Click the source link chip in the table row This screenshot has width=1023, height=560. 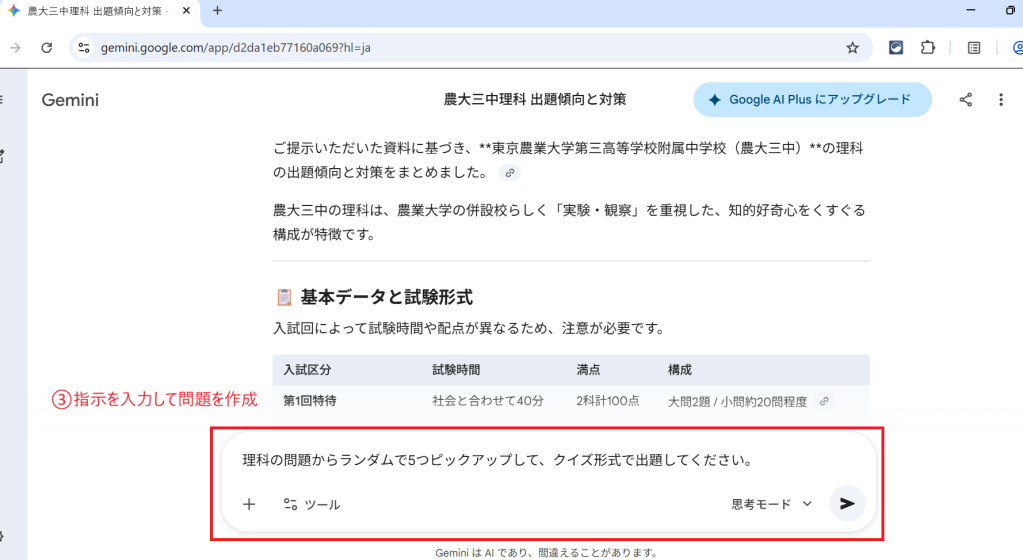click(x=824, y=401)
